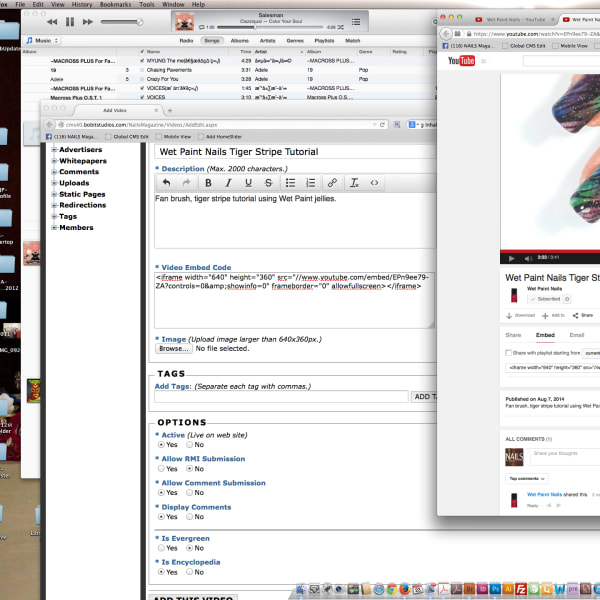Set Is Encyclopedia to No
The height and width of the screenshot is (600, 600).
(x=189, y=572)
